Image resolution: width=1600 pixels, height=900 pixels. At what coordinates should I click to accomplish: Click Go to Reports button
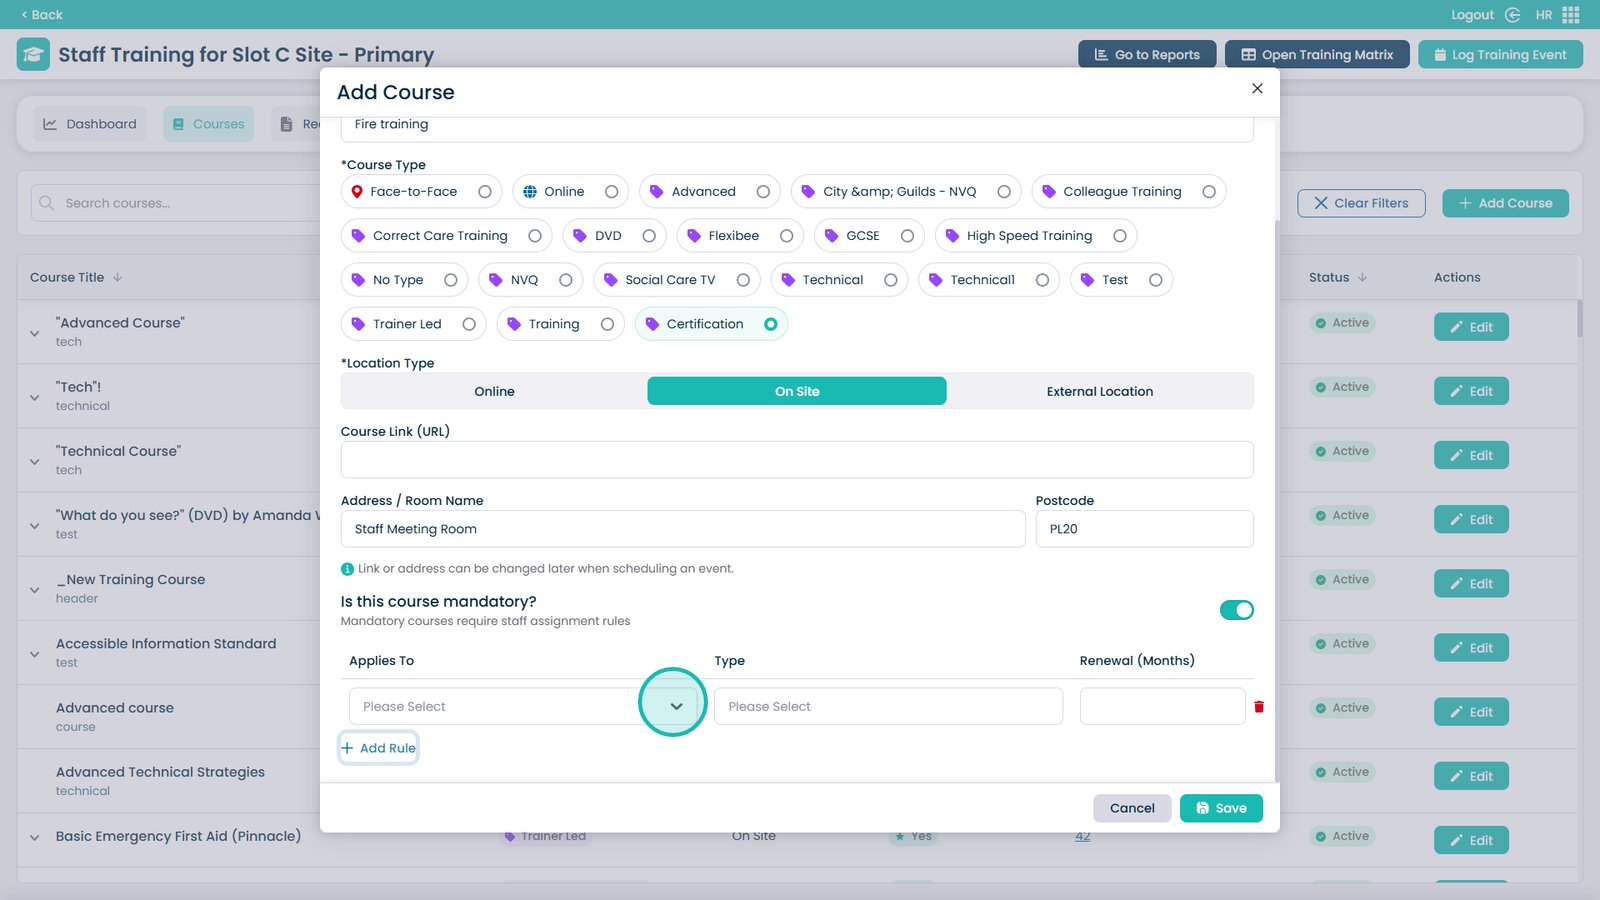[1147, 55]
